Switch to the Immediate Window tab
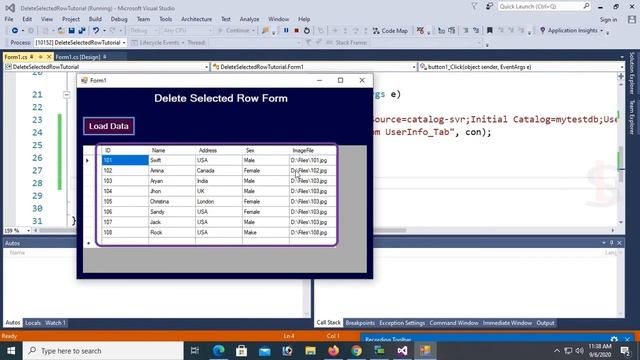 [x=507, y=323]
